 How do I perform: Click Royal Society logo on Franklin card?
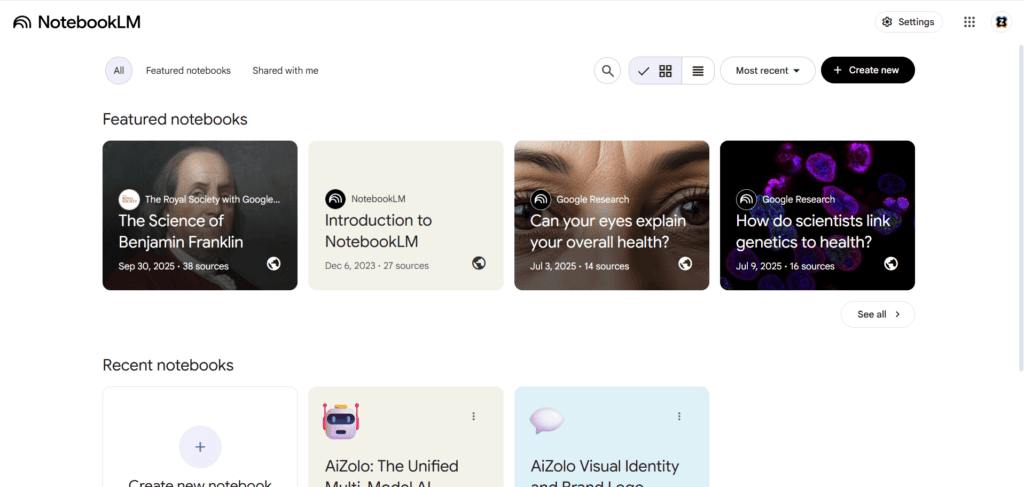[x=129, y=199]
